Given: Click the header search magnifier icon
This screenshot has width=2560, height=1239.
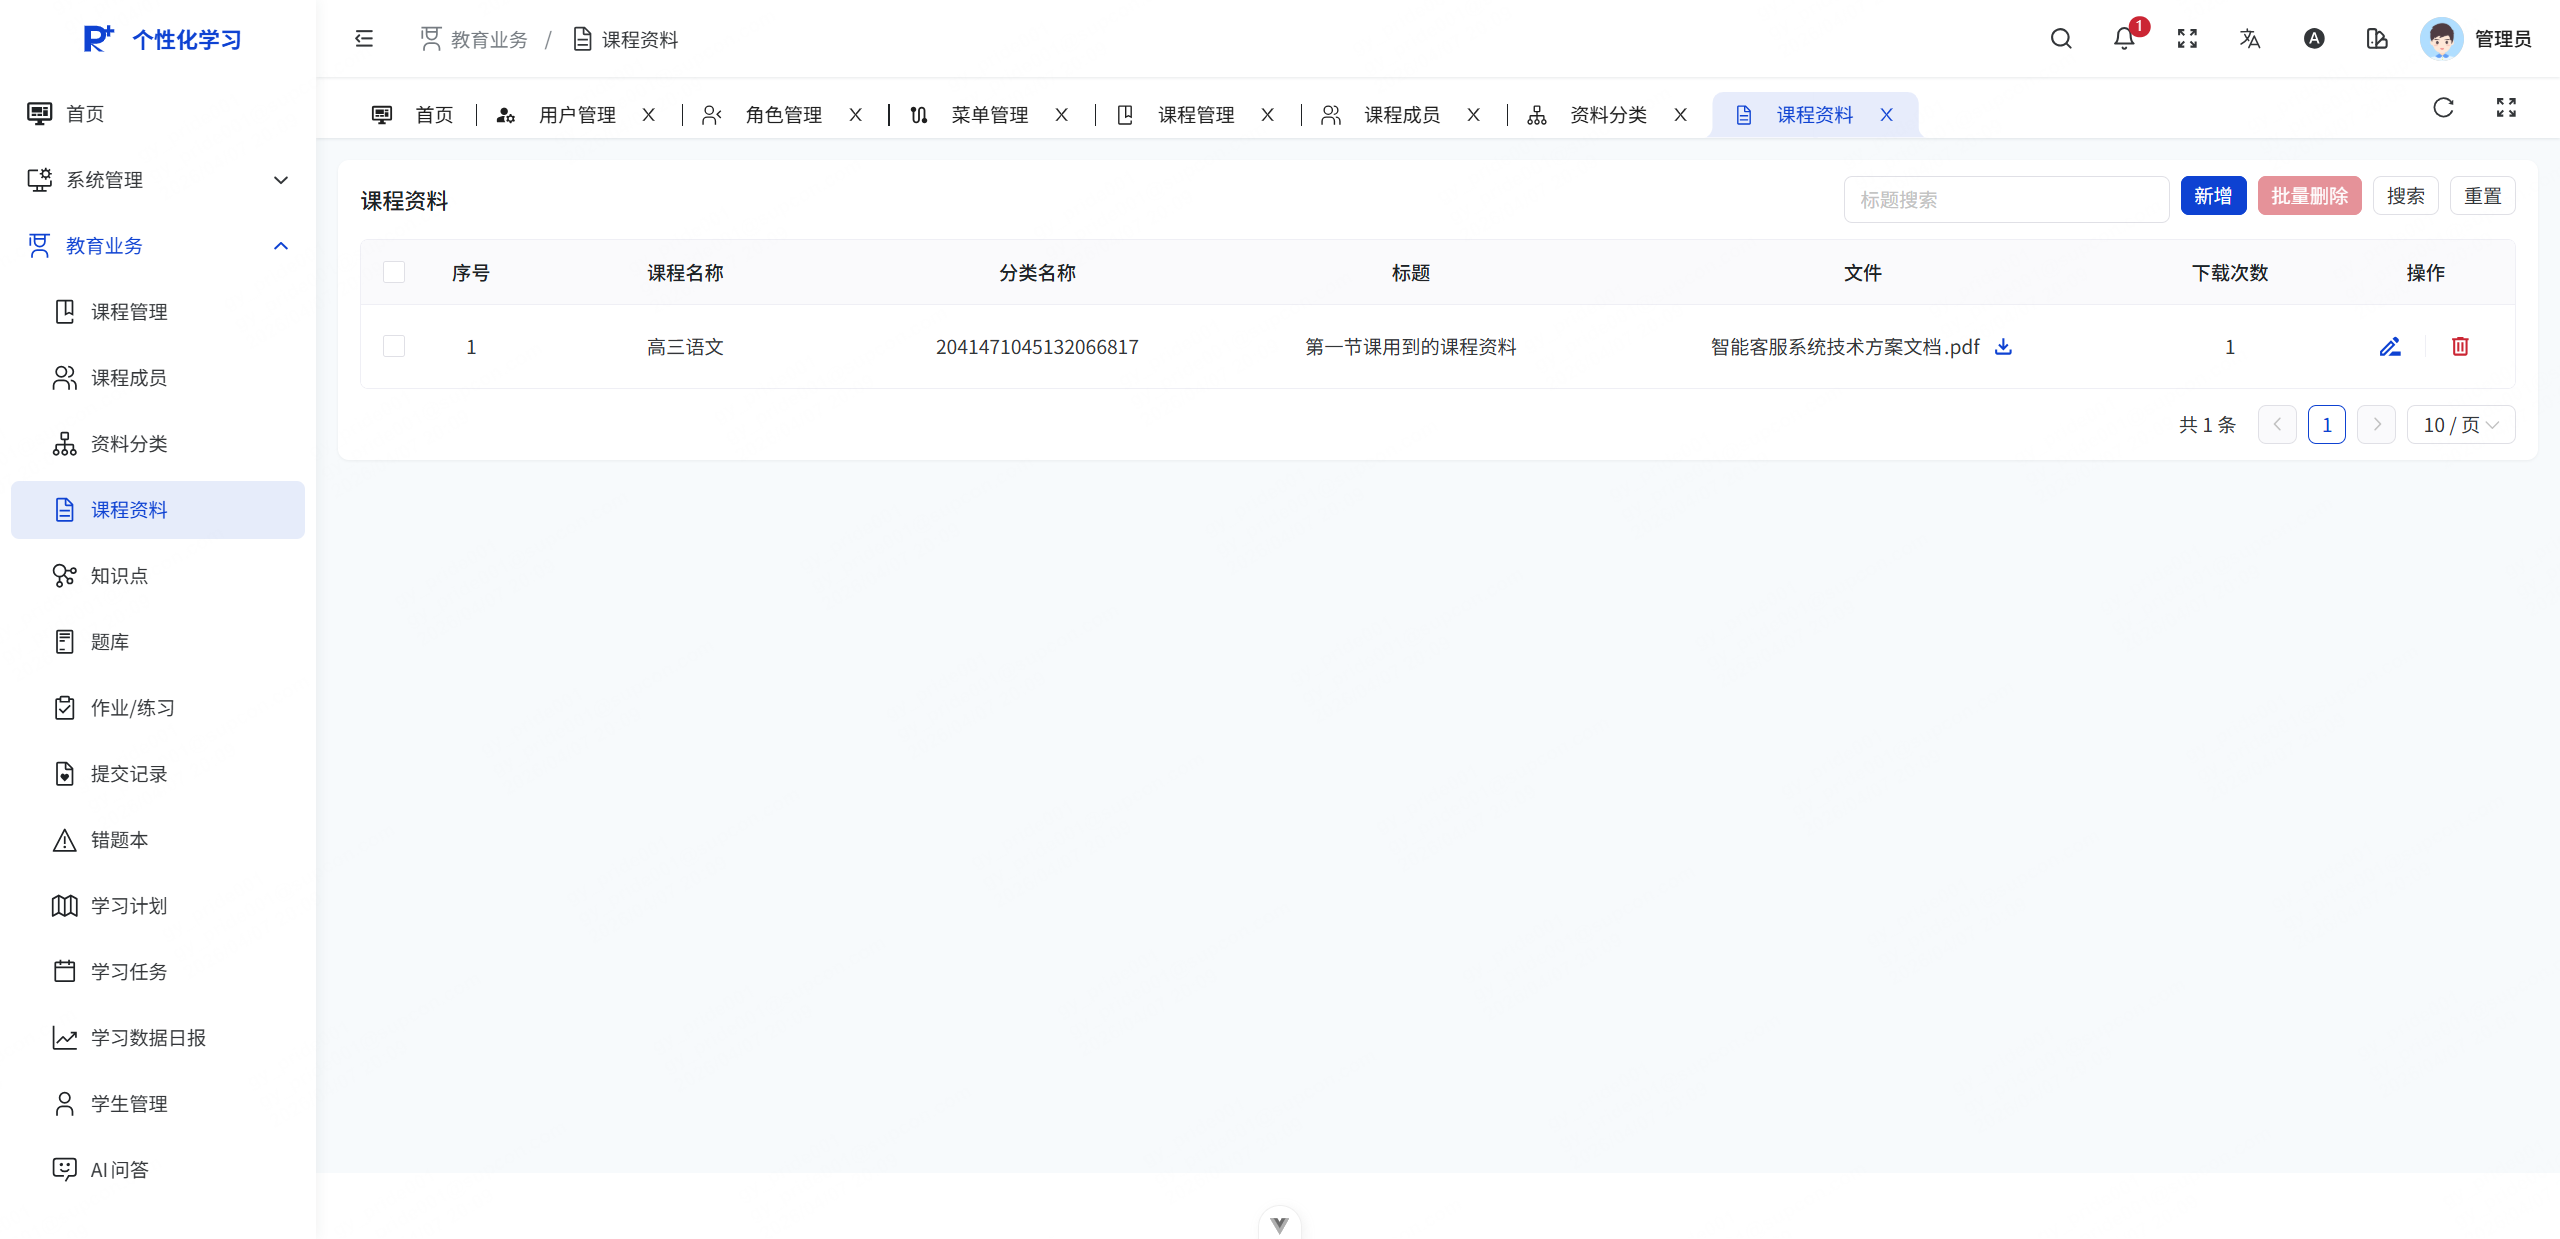Looking at the screenshot, I should click(2061, 39).
